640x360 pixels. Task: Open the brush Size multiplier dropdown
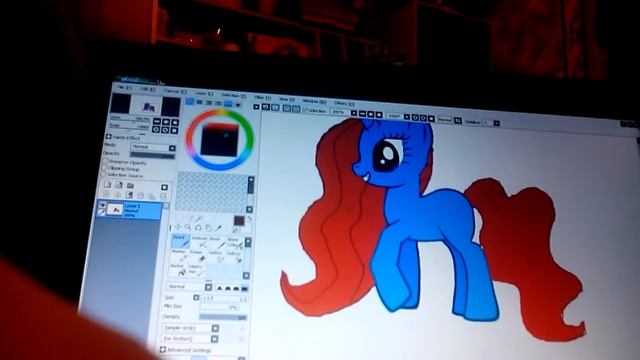(x=196, y=298)
